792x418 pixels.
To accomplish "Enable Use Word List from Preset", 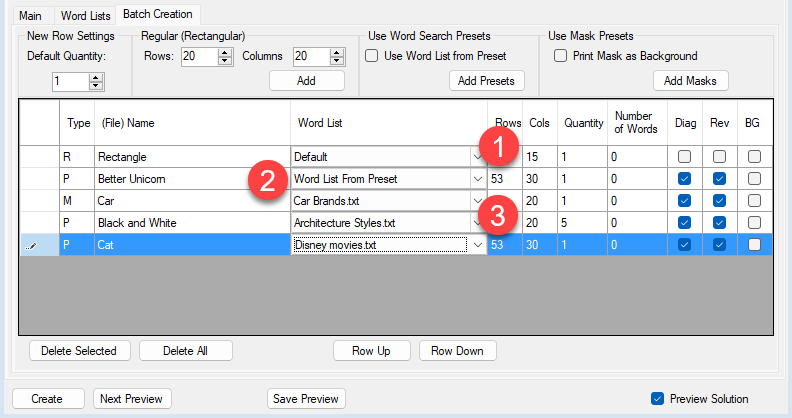I will click(374, 56).
